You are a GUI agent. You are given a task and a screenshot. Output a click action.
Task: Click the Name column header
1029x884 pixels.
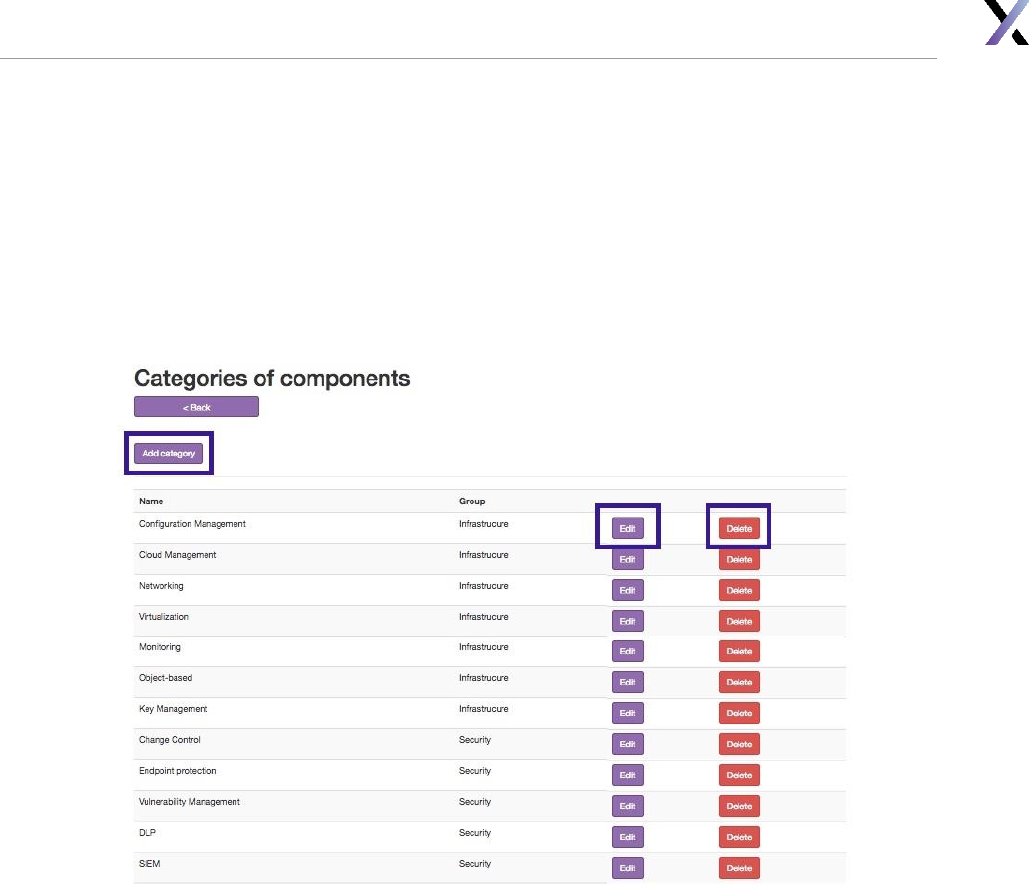tap(151, 501)
